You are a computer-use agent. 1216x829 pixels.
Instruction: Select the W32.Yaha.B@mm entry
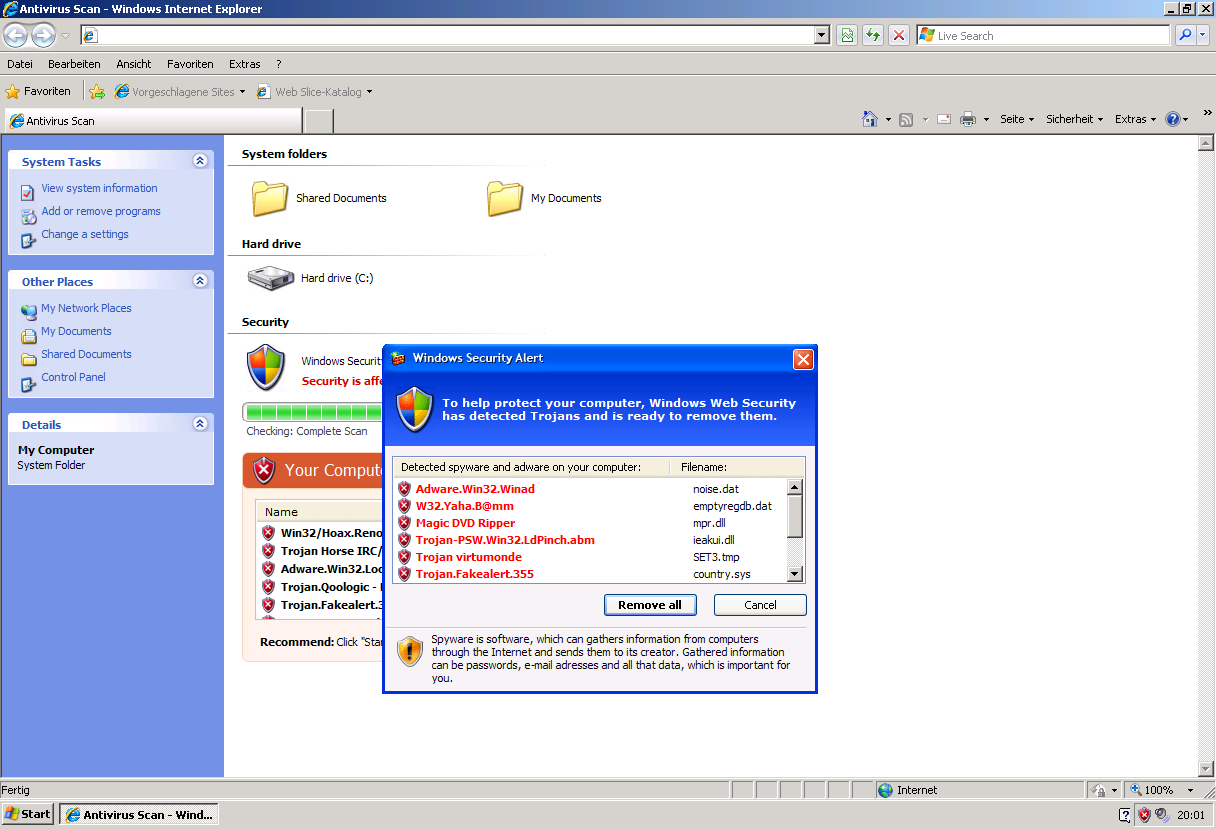pyautogui.click(x=465, y=506)
